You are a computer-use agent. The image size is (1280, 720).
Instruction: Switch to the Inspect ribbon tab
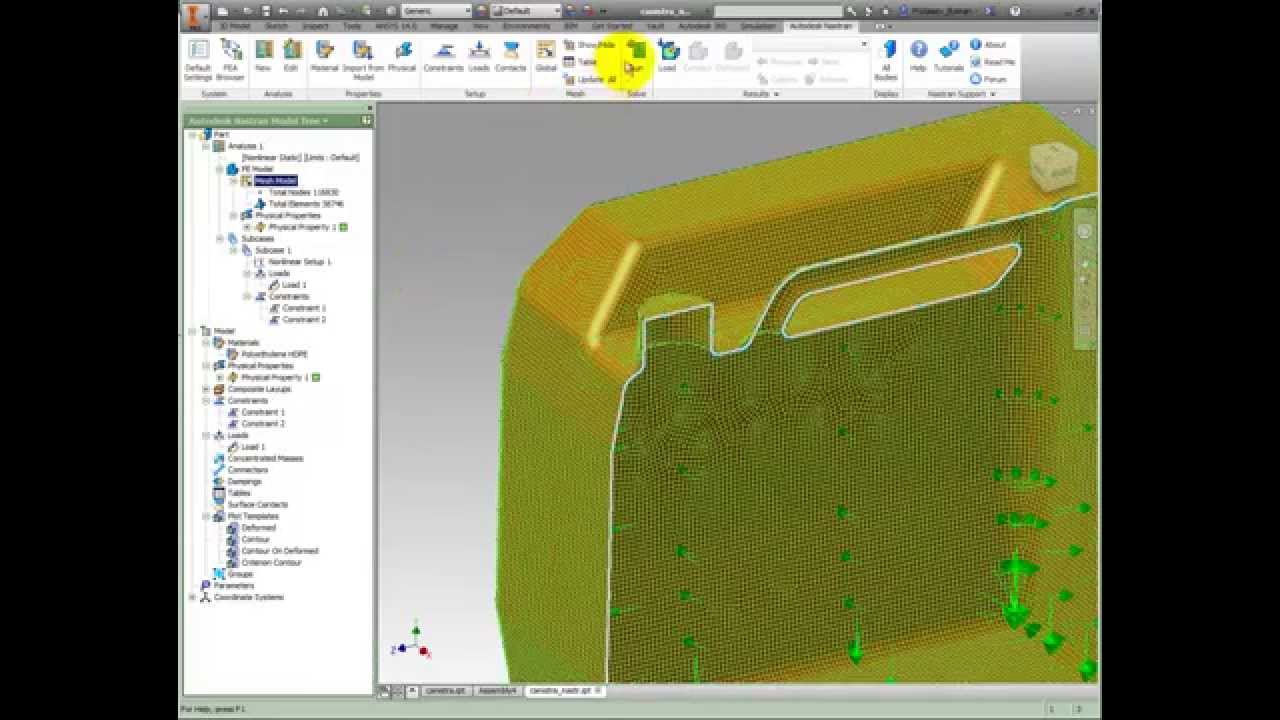coord(315,26)
